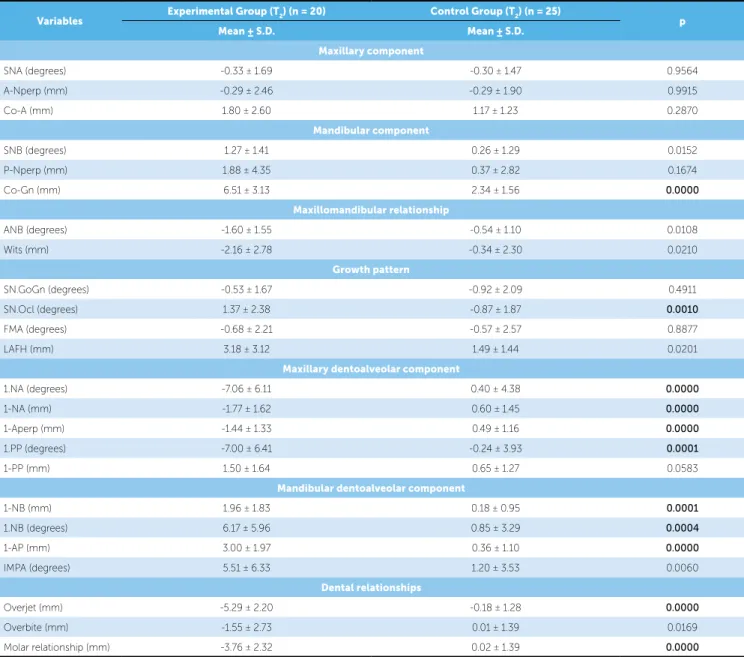
Task: Click experimental value '3.18 ± 3.12'
Action: coord(246,349)
